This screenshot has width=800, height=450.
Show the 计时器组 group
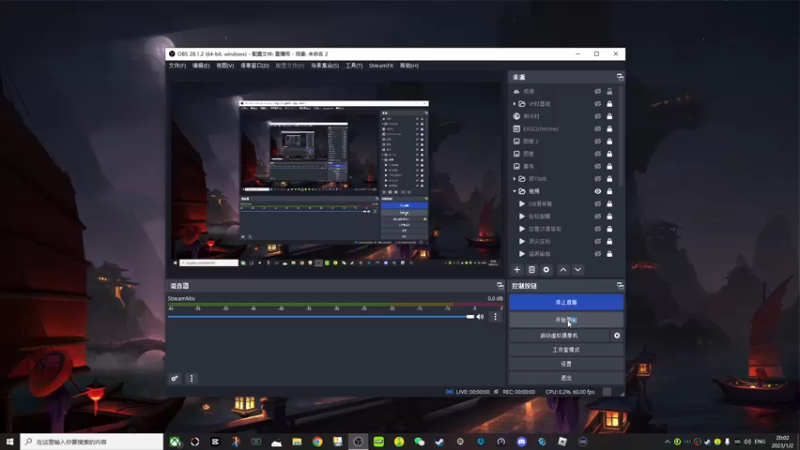(x=597, y=104)
